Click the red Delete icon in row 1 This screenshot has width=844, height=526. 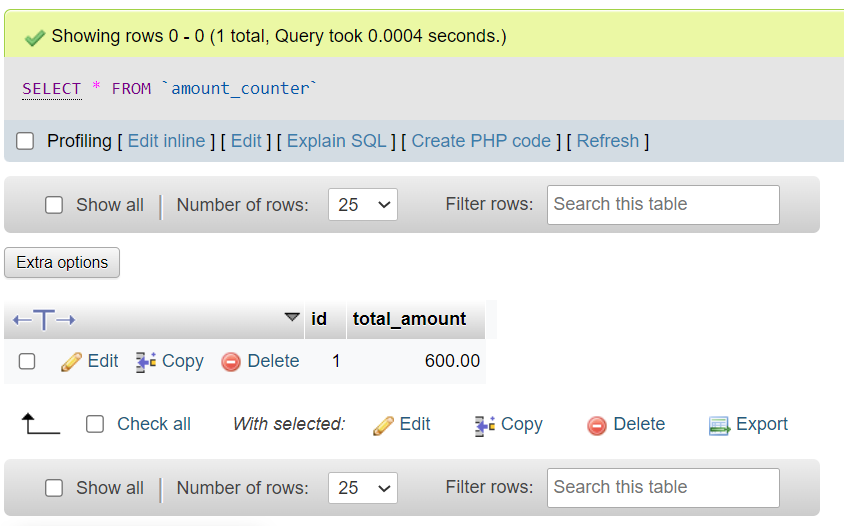coord(231,362)
